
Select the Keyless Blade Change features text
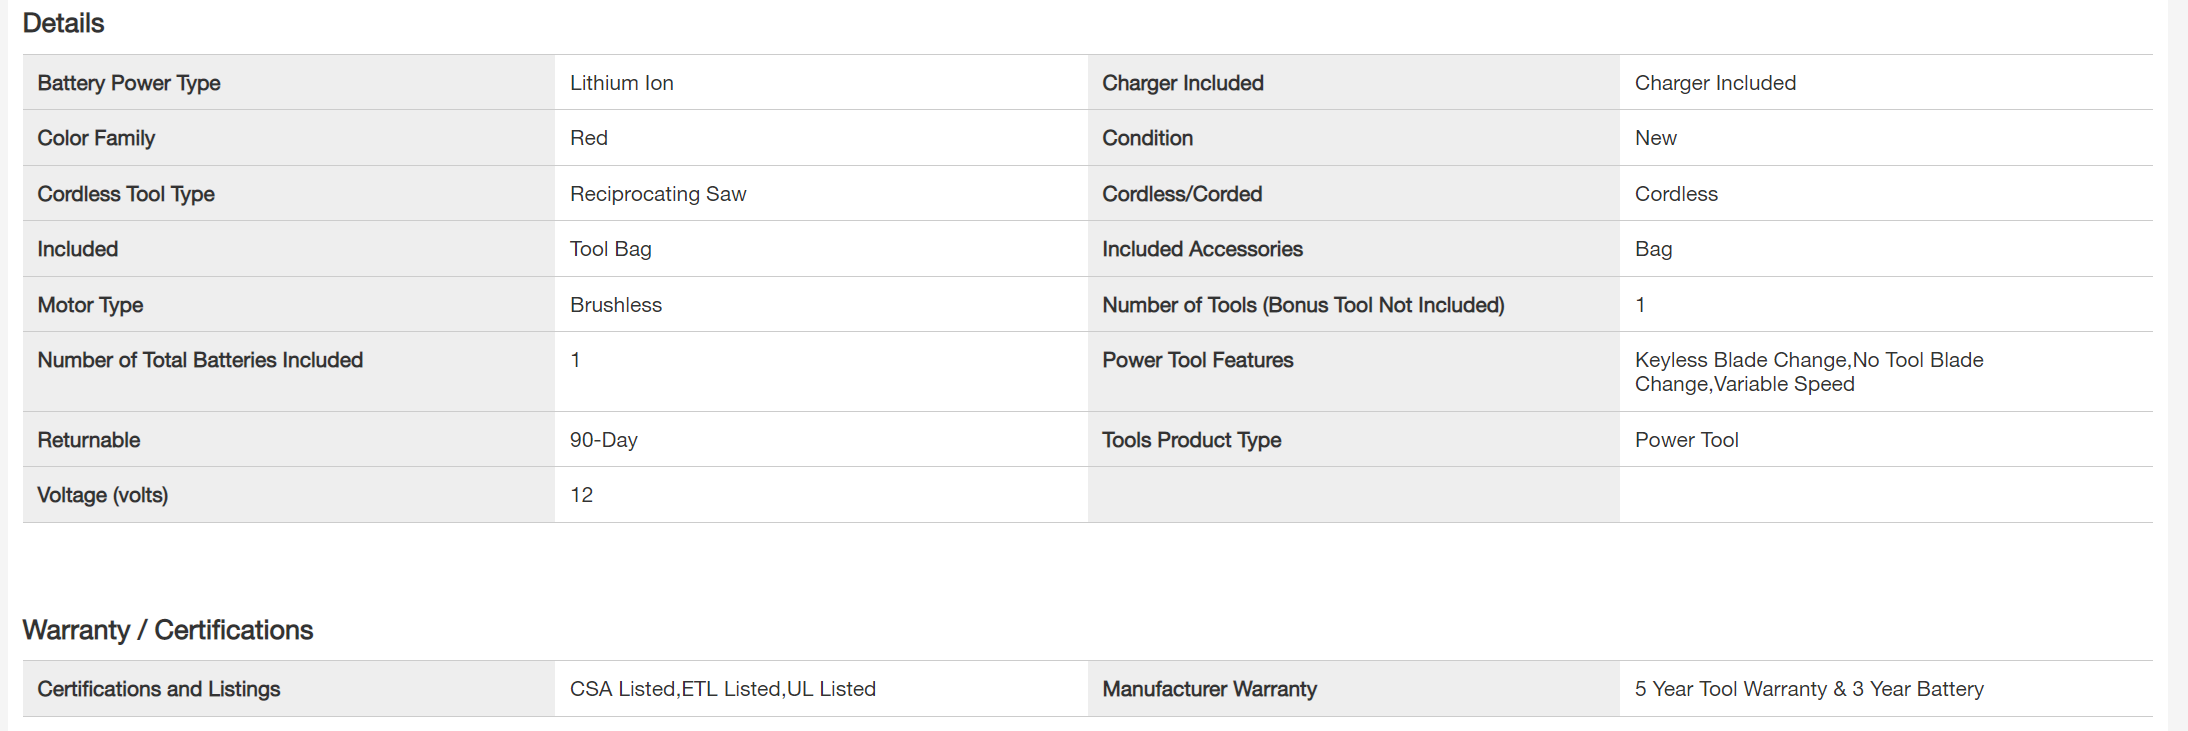[1808, 372]
